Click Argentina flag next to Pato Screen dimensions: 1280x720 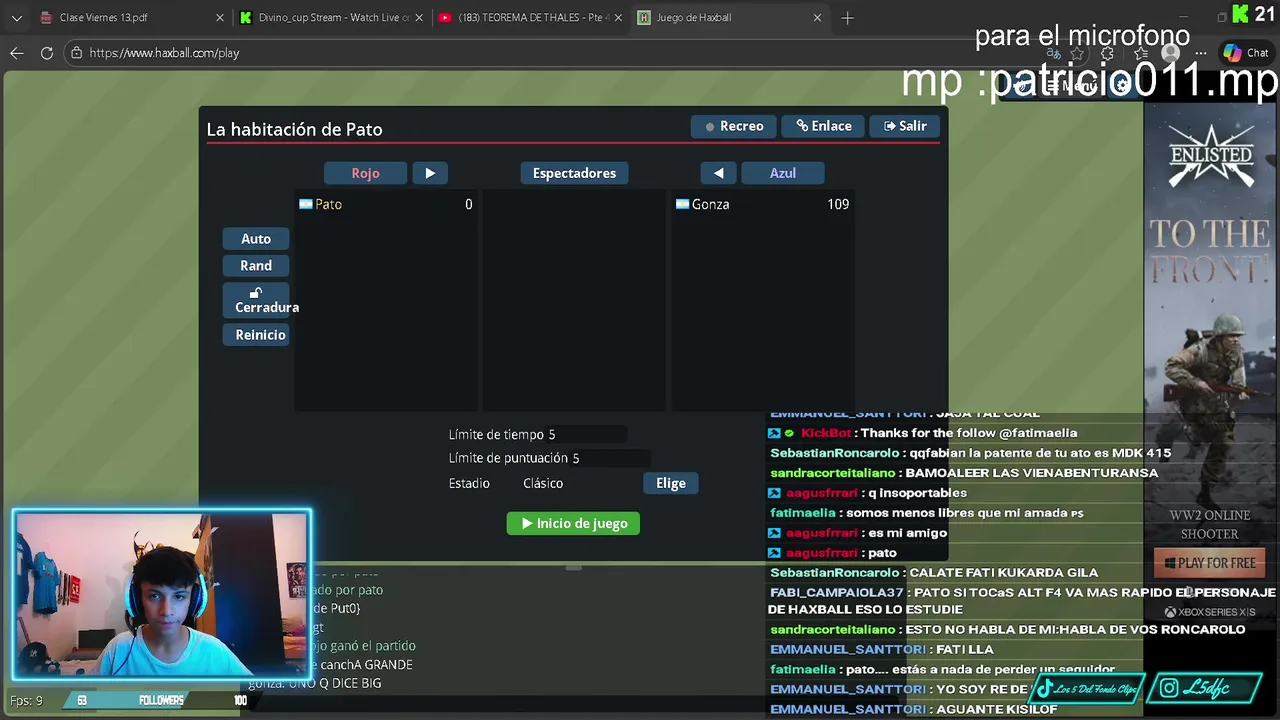coord(306,204)
